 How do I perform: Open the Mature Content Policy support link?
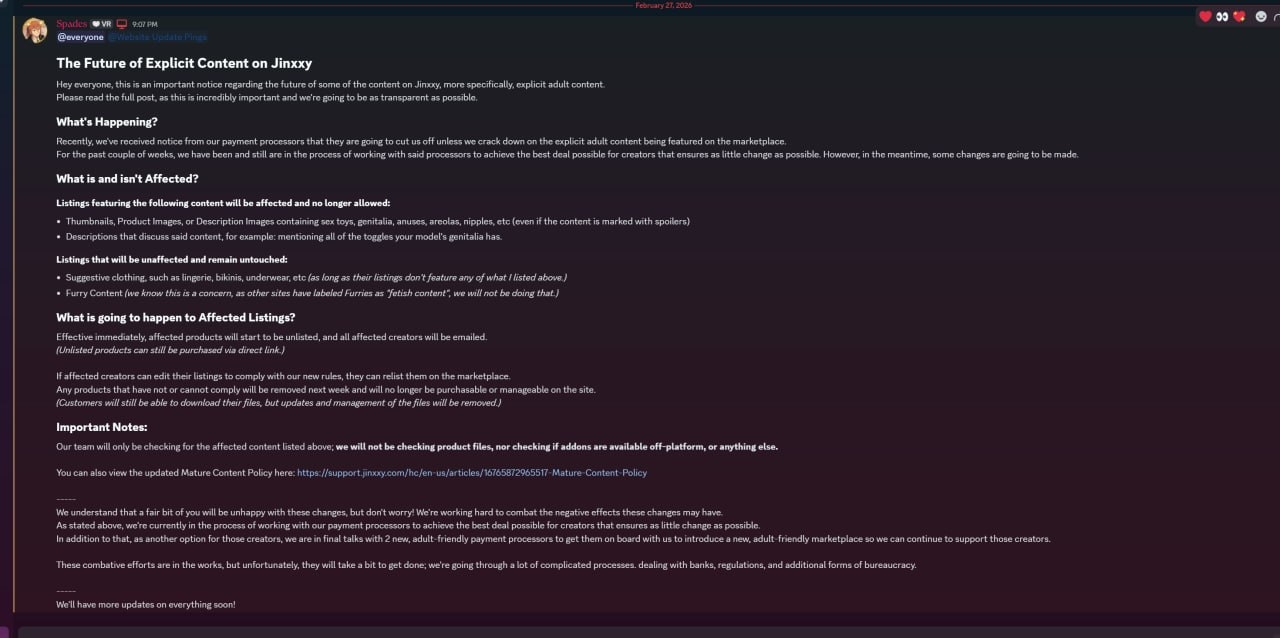click(472, 472)
